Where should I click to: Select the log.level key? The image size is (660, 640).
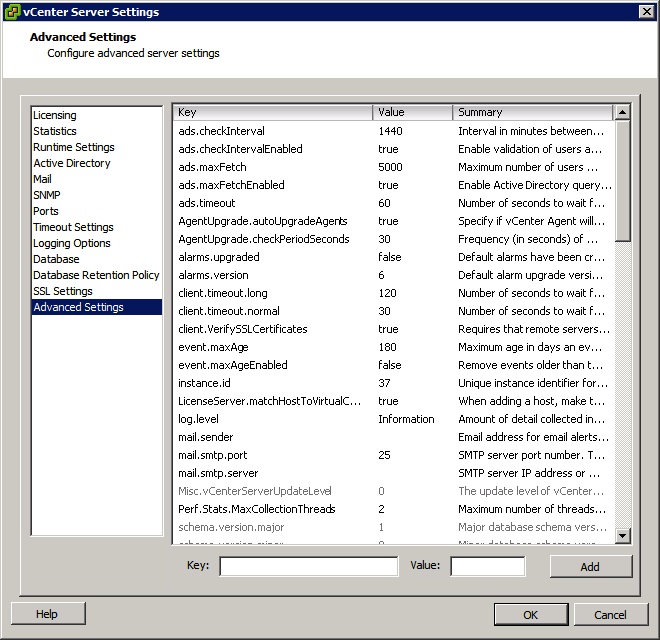coord(198,419)
